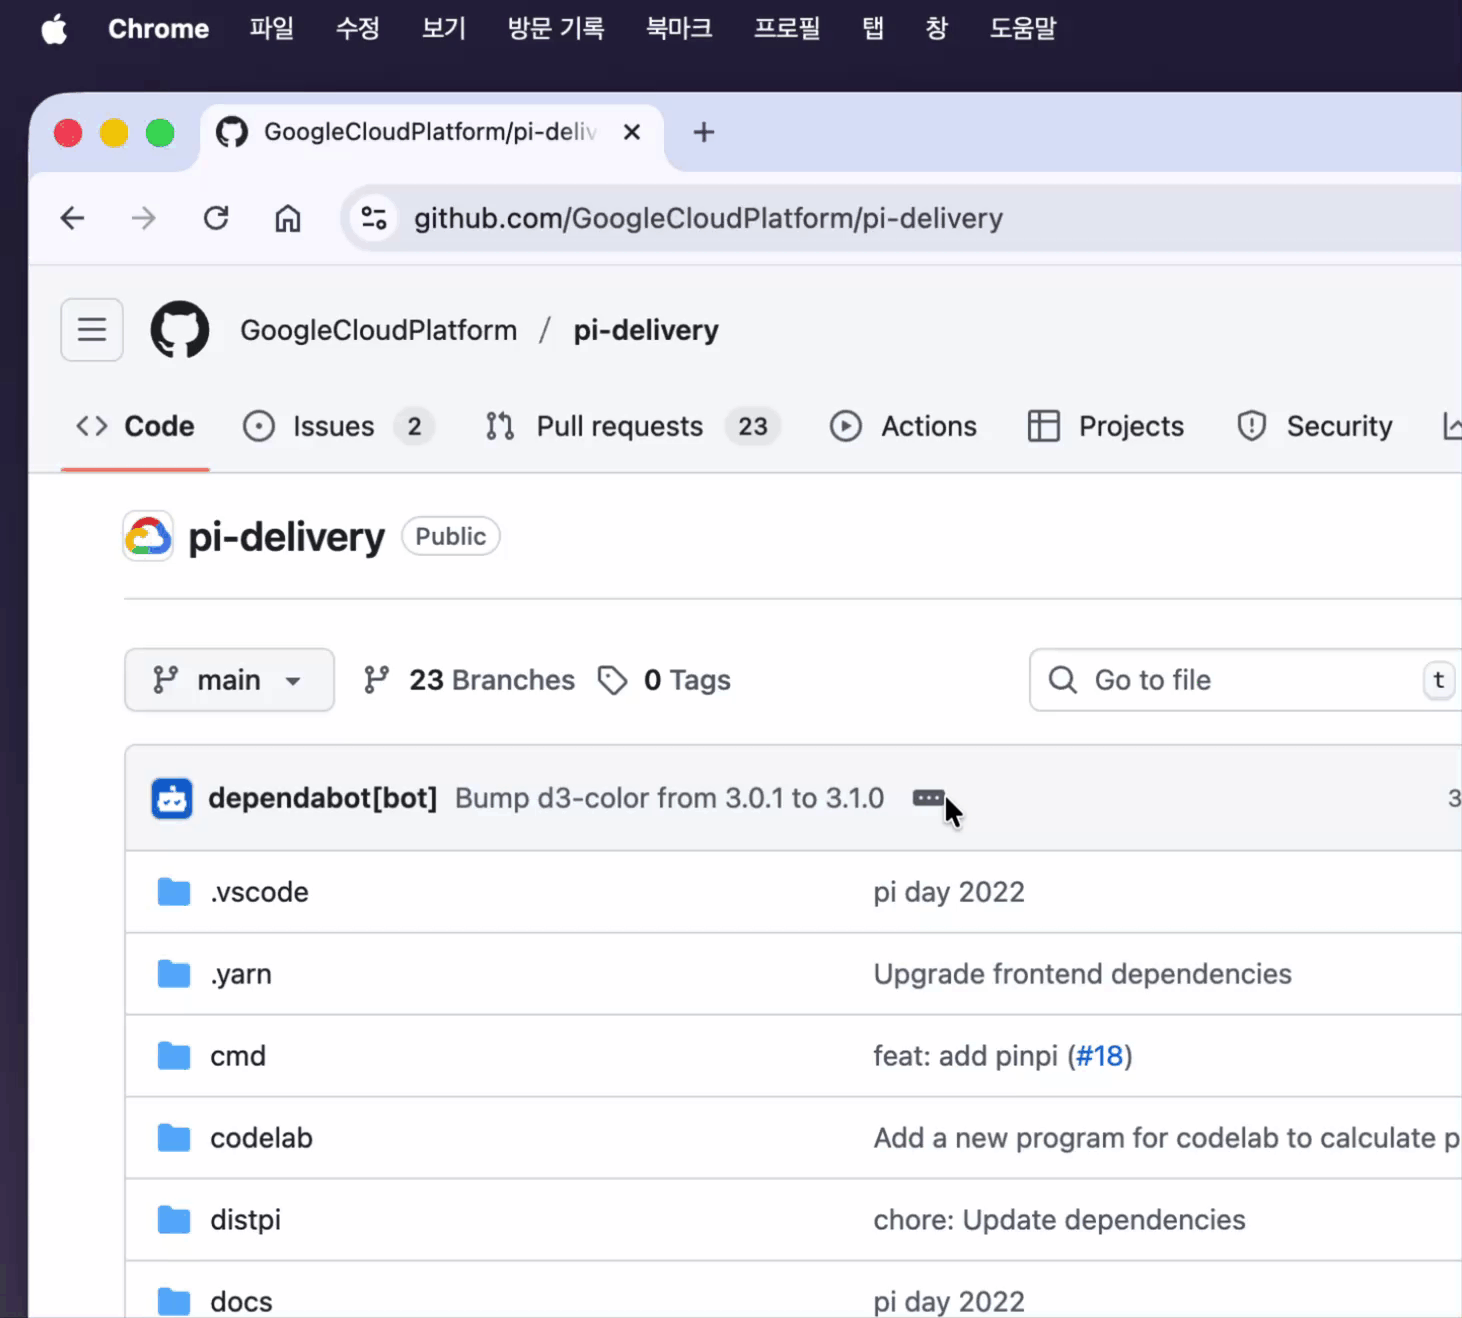
Task: Open the .yarn folder
Action: pyautogui.click(x=241, y=974)
